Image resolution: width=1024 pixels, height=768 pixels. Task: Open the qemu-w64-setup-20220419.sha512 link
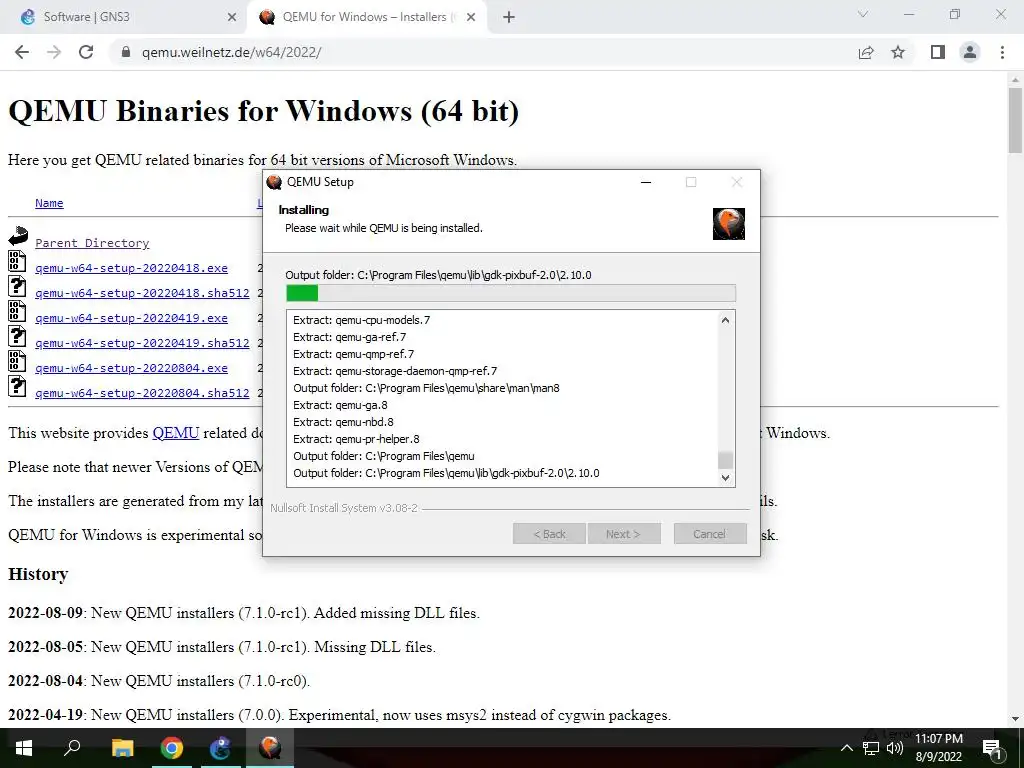142,343
